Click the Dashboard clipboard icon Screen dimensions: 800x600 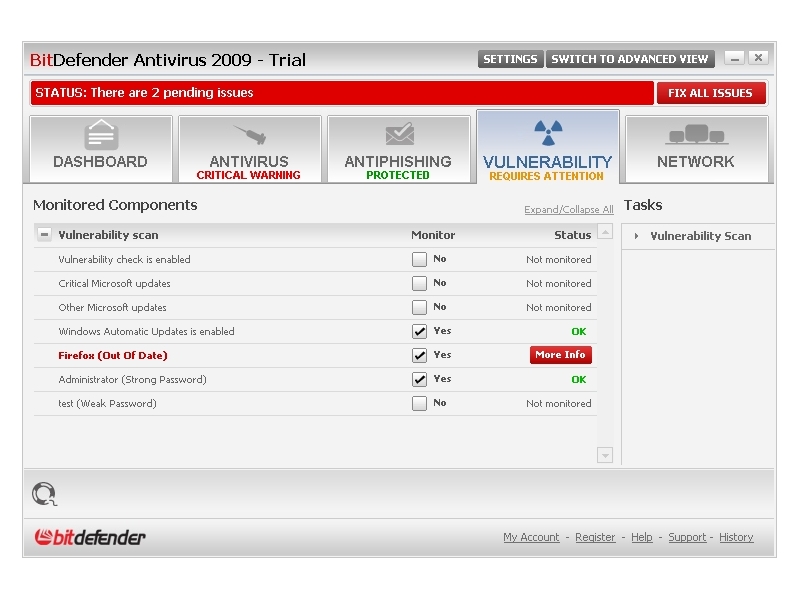[101, 134]
